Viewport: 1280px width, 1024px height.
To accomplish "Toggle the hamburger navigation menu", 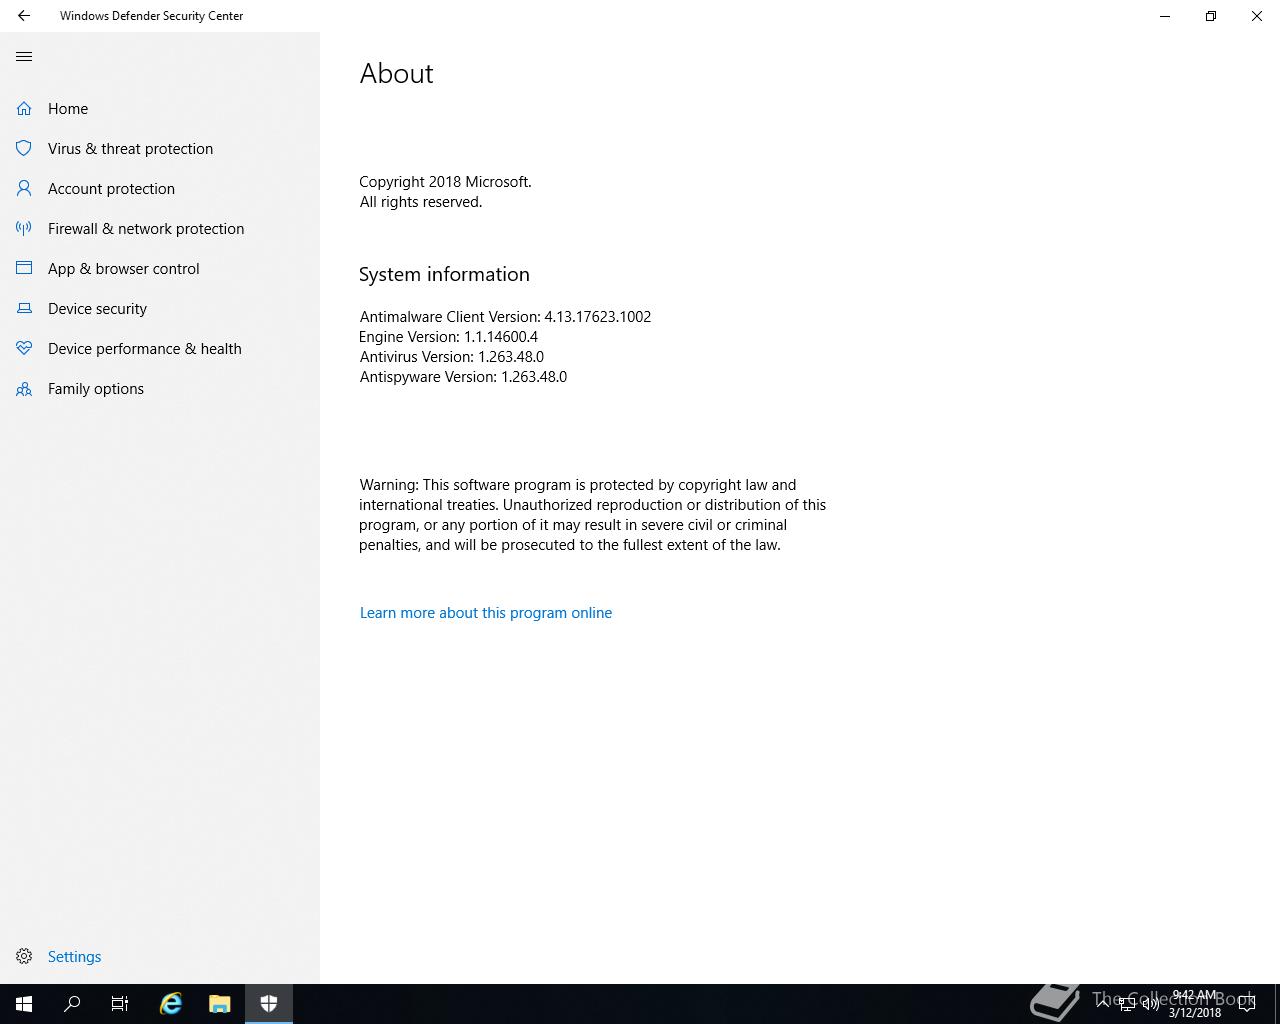I will click(x=24, y=56).
